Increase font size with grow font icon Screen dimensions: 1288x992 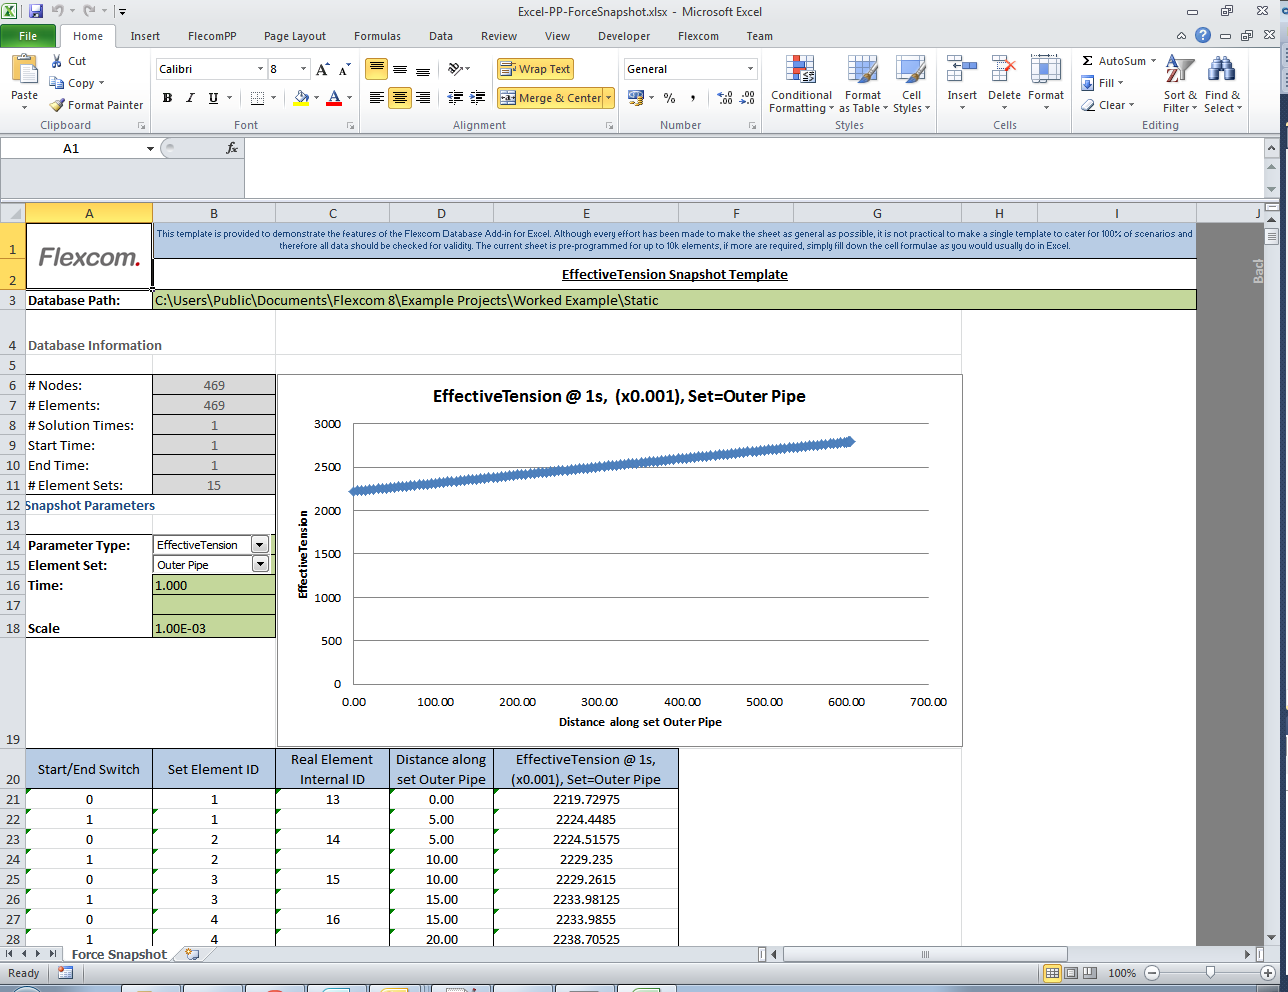pyautogui.click(x=322, y=69)
